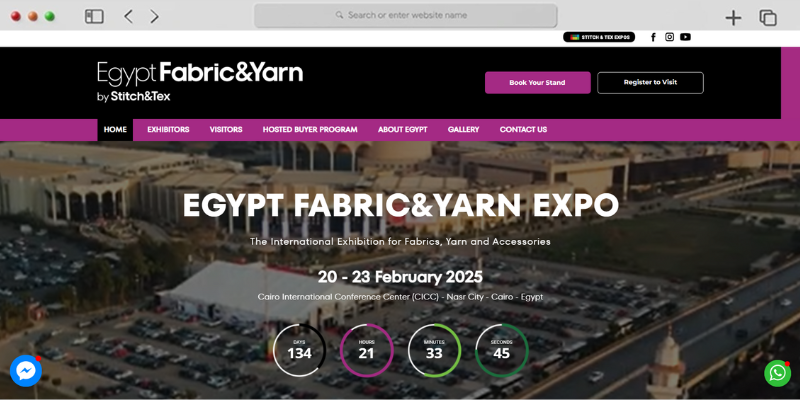The height and width of the screenshot is (400, 800).
Task: Click the '20 - 23 February 2025' date text
Action: click(400, 277)
